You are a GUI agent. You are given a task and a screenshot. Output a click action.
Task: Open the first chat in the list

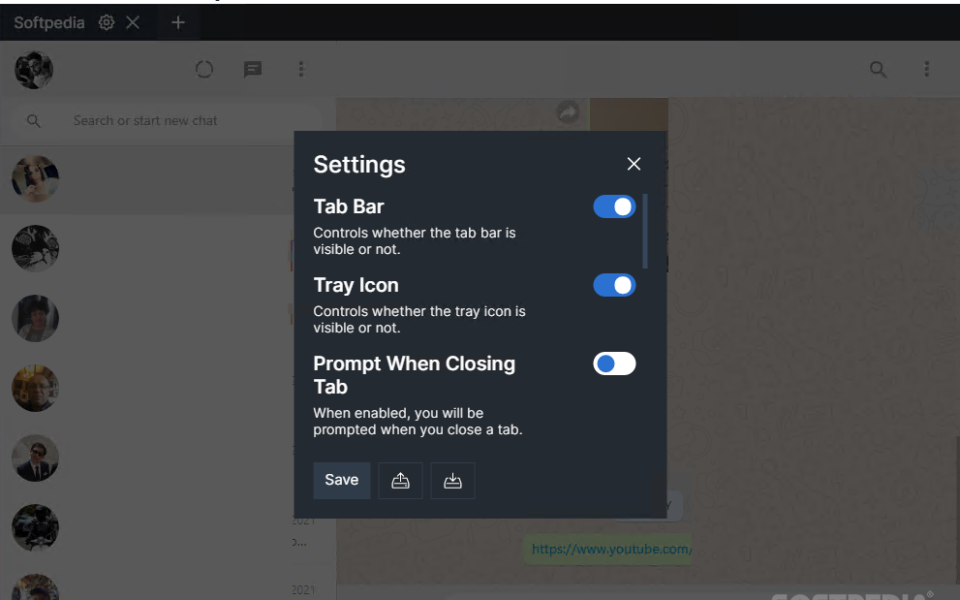point(147,179)
